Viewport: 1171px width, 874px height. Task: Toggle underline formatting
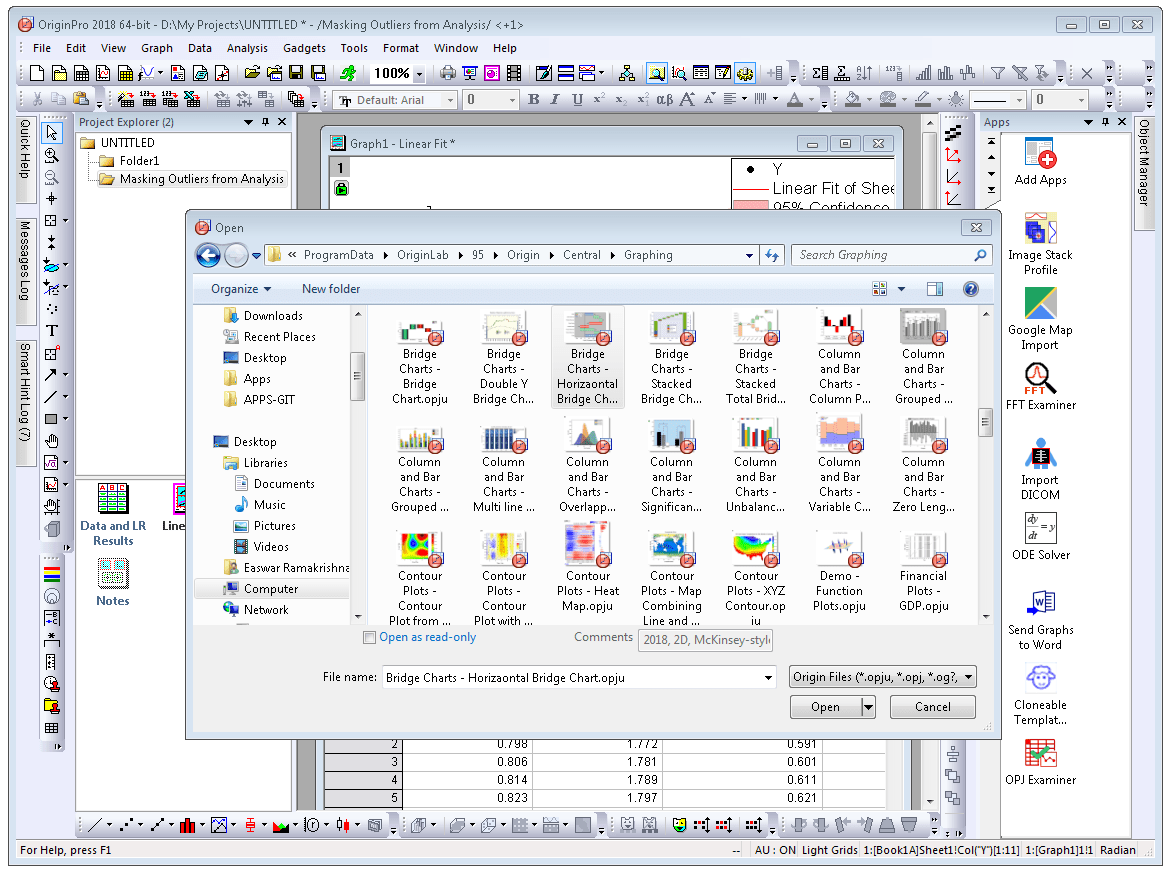pos(578,99)
